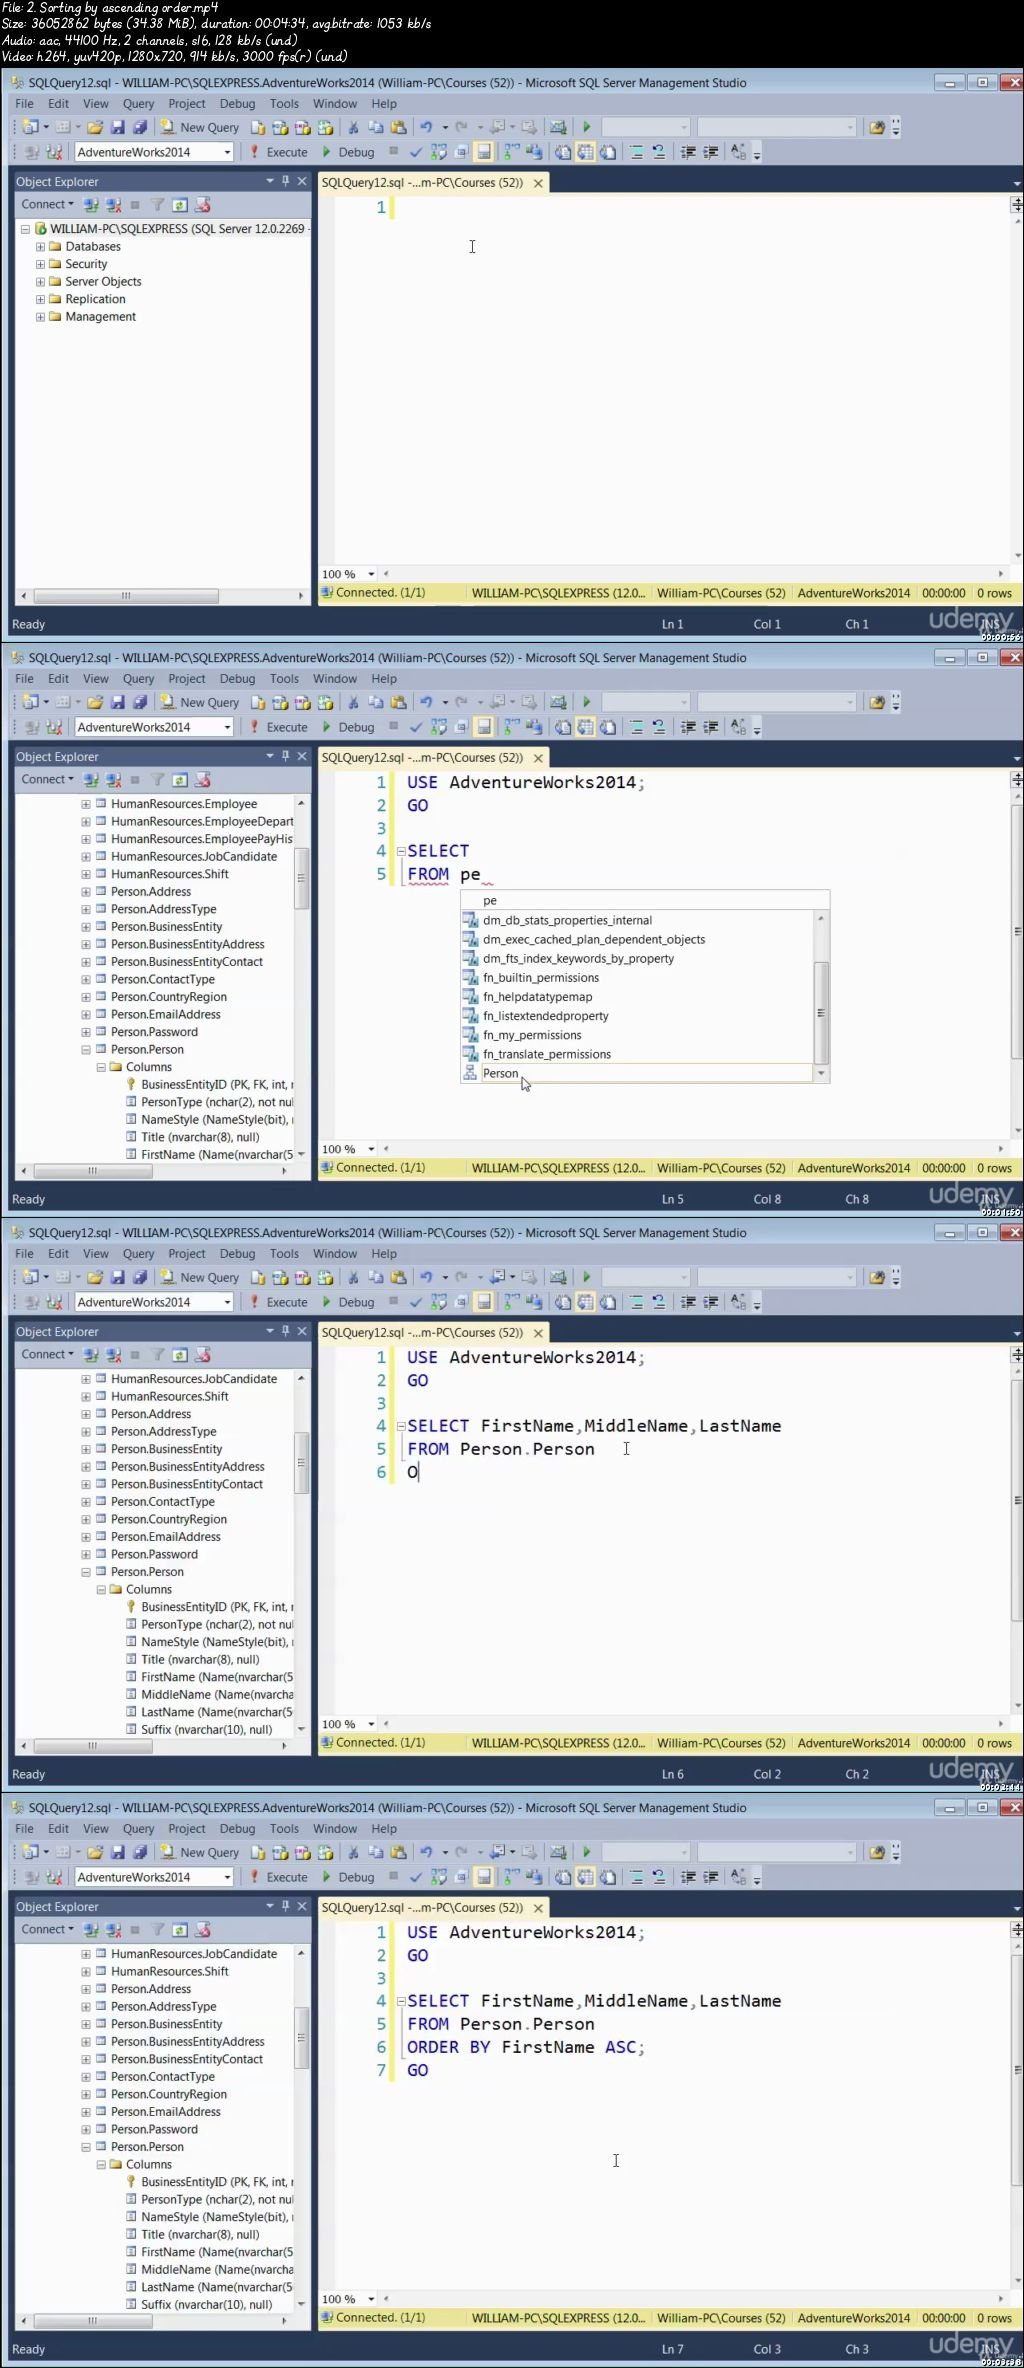Click Execute in the bottom frame toolbar

pos(278,1877)
